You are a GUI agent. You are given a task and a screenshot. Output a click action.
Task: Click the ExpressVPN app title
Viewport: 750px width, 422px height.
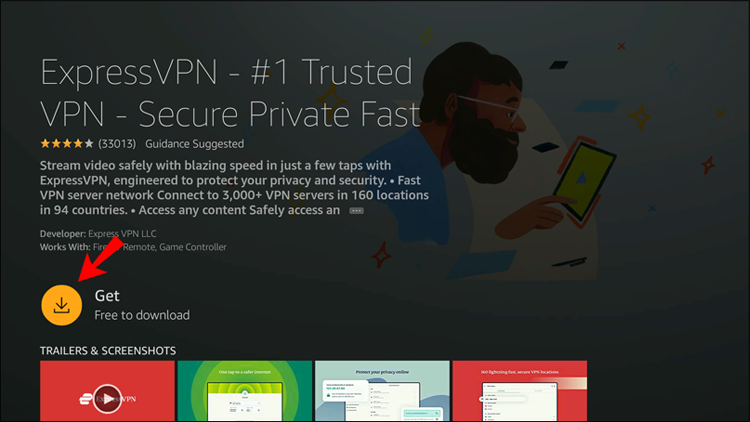(230, 93)
